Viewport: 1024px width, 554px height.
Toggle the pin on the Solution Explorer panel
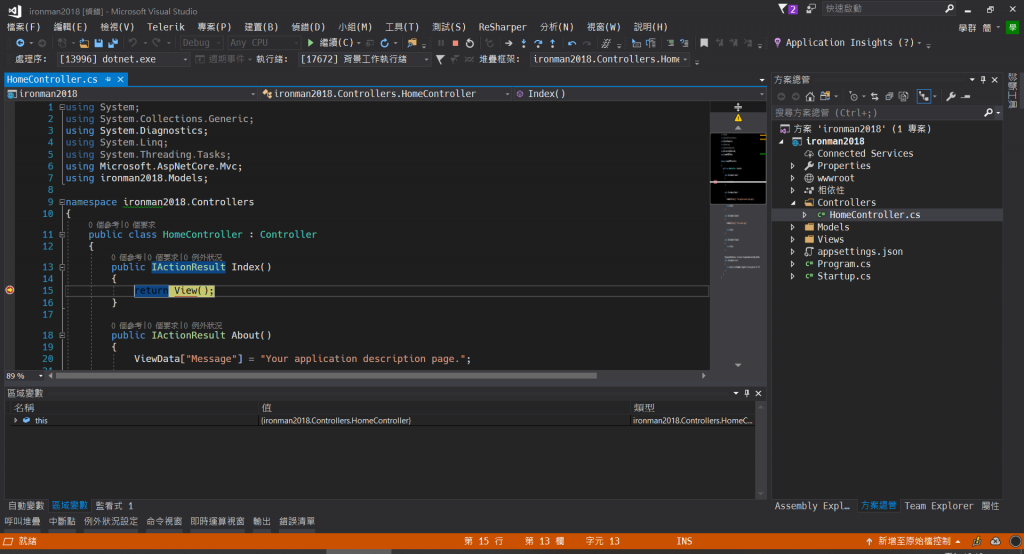pos(982,79)
